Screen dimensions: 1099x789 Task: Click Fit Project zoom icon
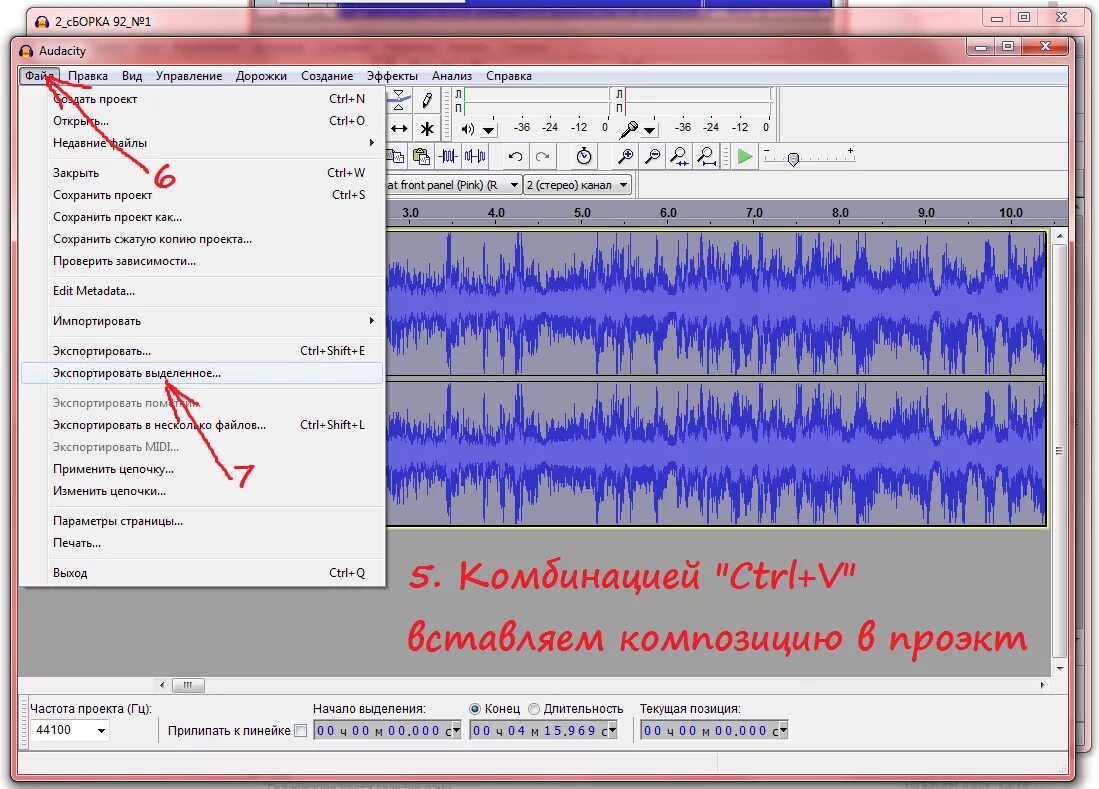coord(706,156)
